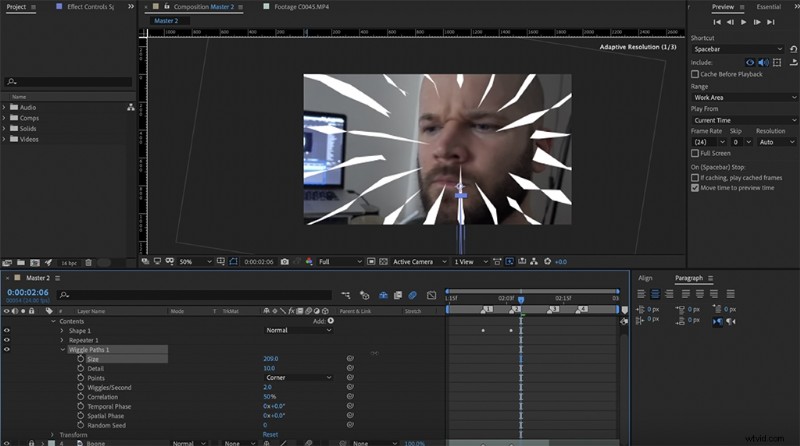Open the Range Work Area dropdown
800x446 pixels.
click(x=744, y=97)
